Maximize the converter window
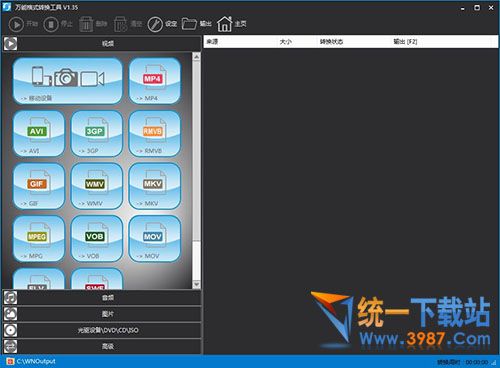This screenshot has width=500, height=368. click(477, 7)
